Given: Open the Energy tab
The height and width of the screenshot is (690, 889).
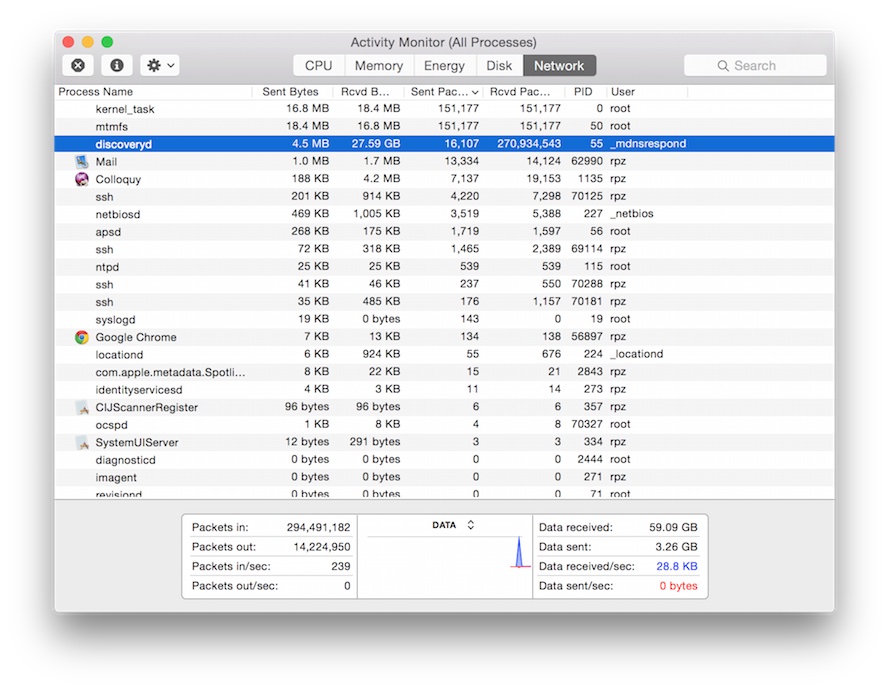Looking at the screenshot, I should click(443, 66).
